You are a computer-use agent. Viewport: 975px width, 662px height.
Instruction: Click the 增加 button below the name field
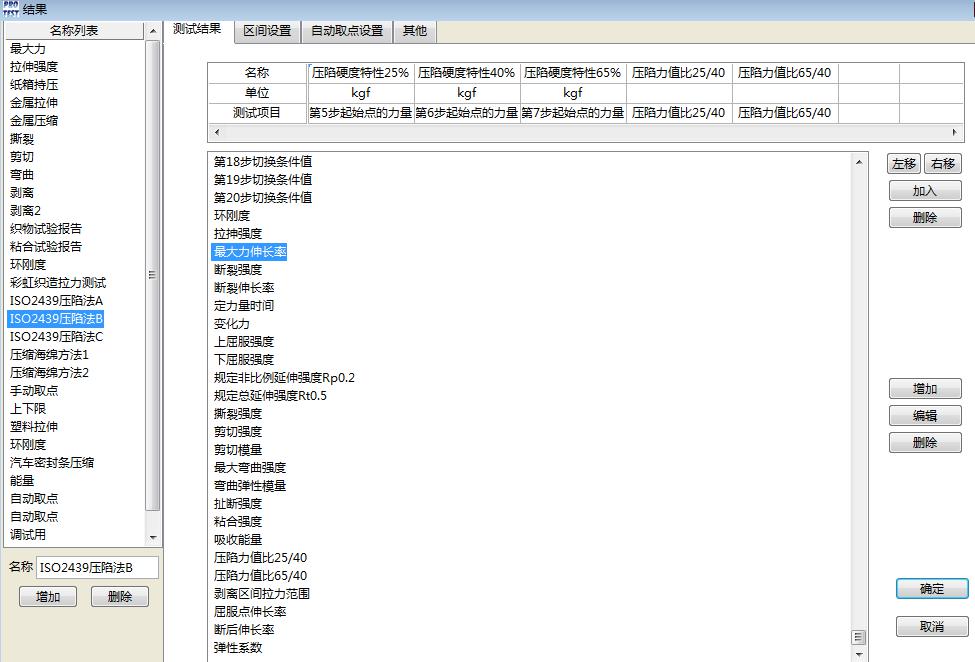click(x=47, y=596)
